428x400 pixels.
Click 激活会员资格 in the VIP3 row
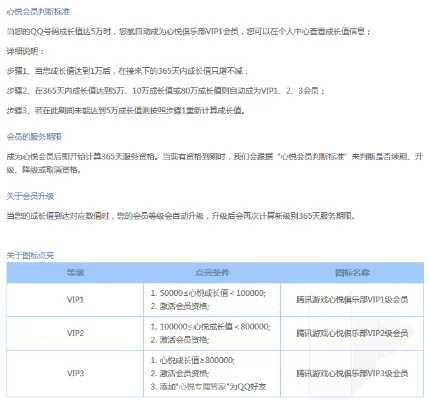click(x=180, y=374)
